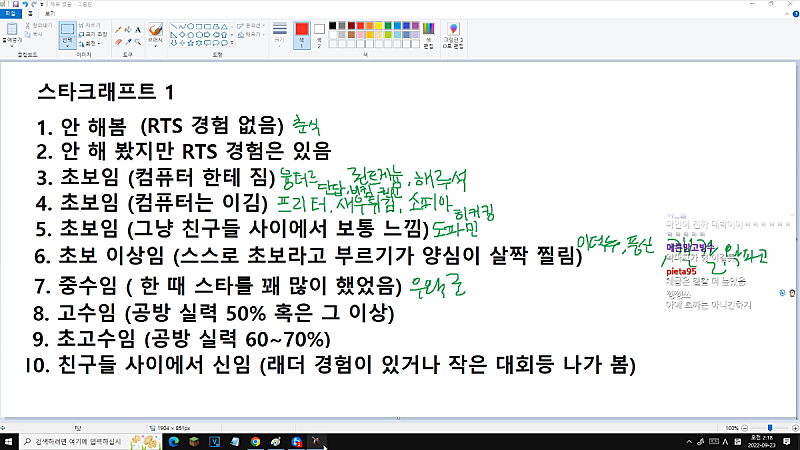800x450 pixels.
Task: Pick the purple color swatch
Action: click(415, 26)
